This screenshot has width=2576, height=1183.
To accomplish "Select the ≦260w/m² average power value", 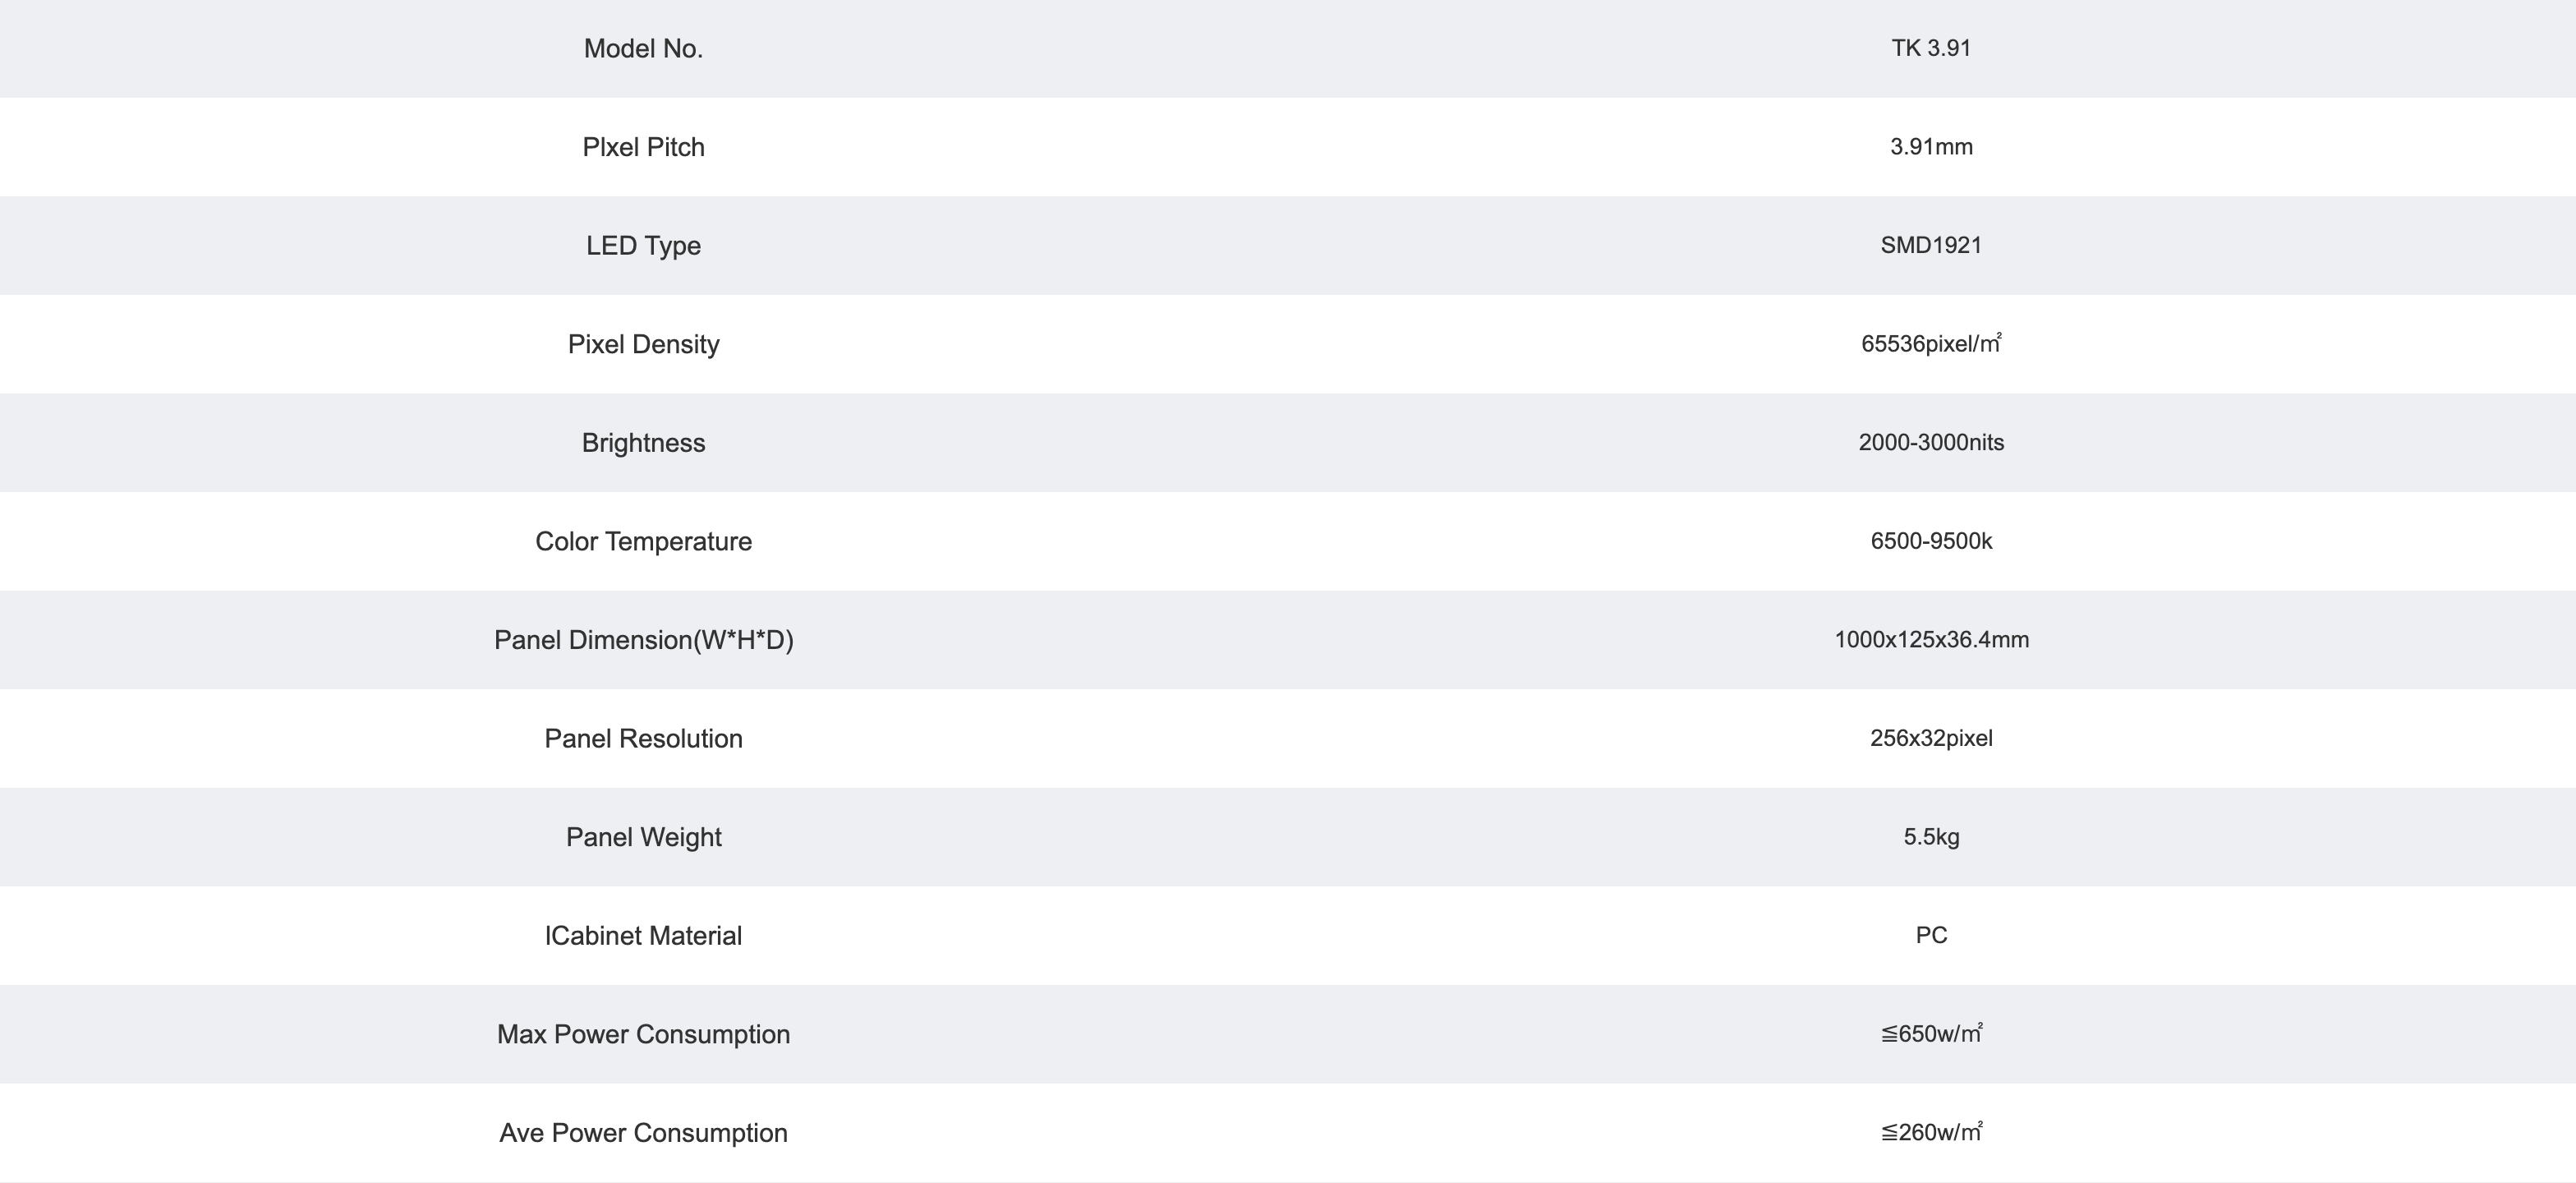I will [x=1931, y=1132].
